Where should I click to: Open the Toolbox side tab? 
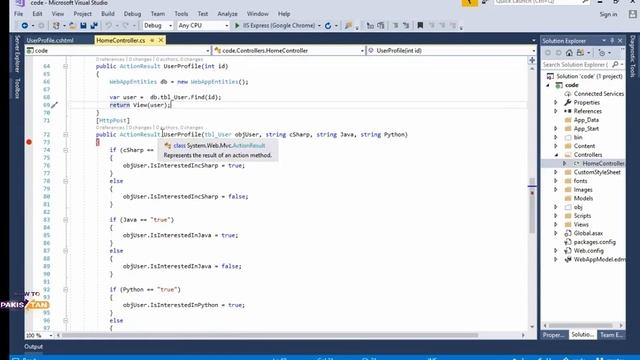pos(17,88)
